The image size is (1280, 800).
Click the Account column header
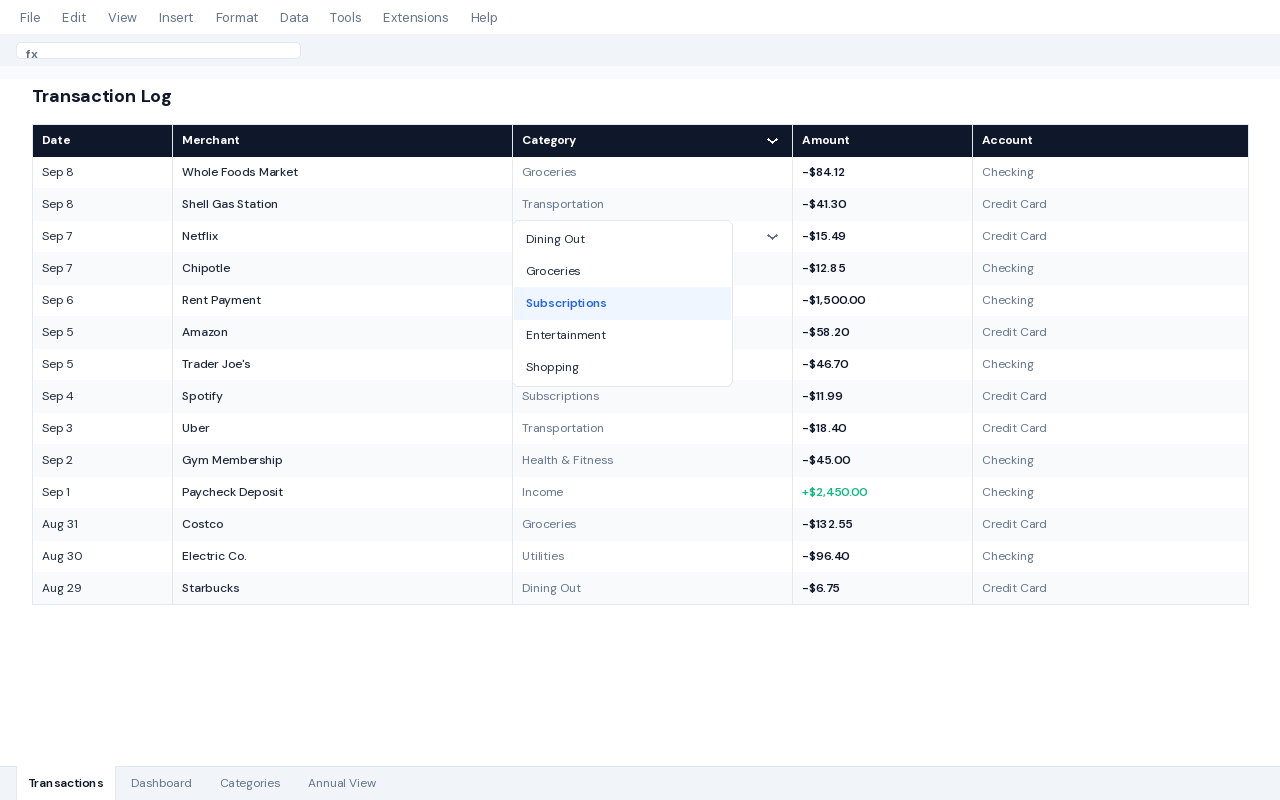pyautogui.click(x=1110, y=141)
